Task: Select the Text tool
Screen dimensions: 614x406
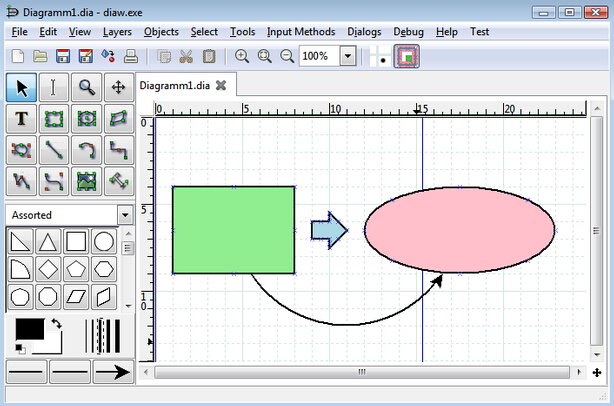Action: point(22,119)
